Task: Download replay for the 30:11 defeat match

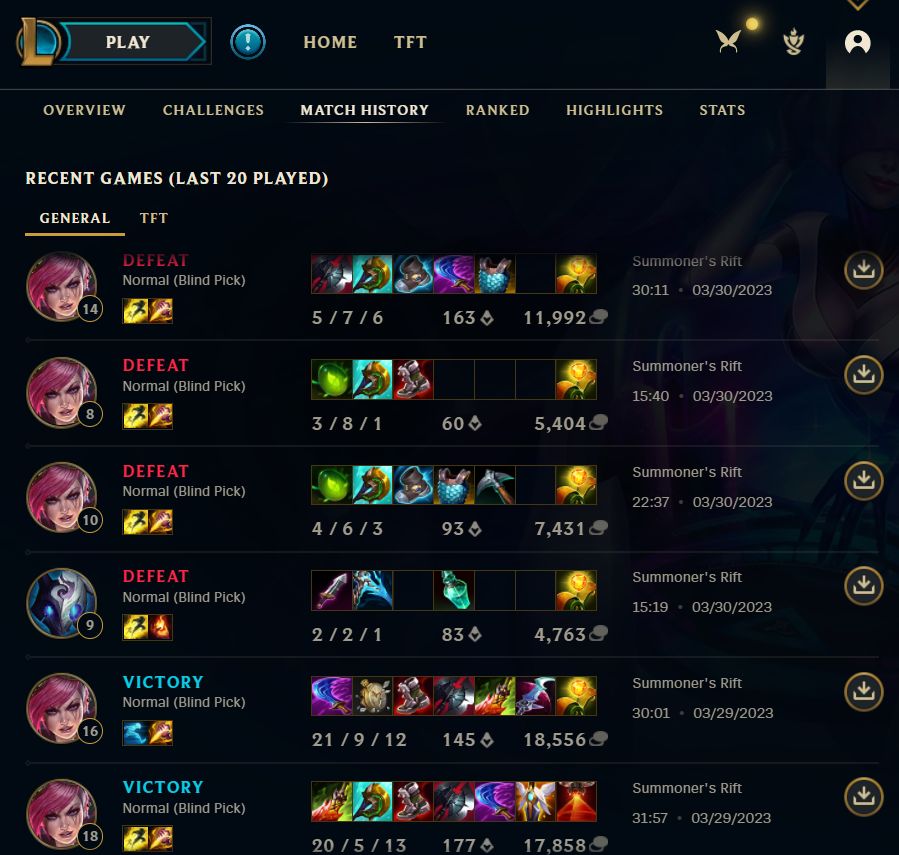Action: 863,269
